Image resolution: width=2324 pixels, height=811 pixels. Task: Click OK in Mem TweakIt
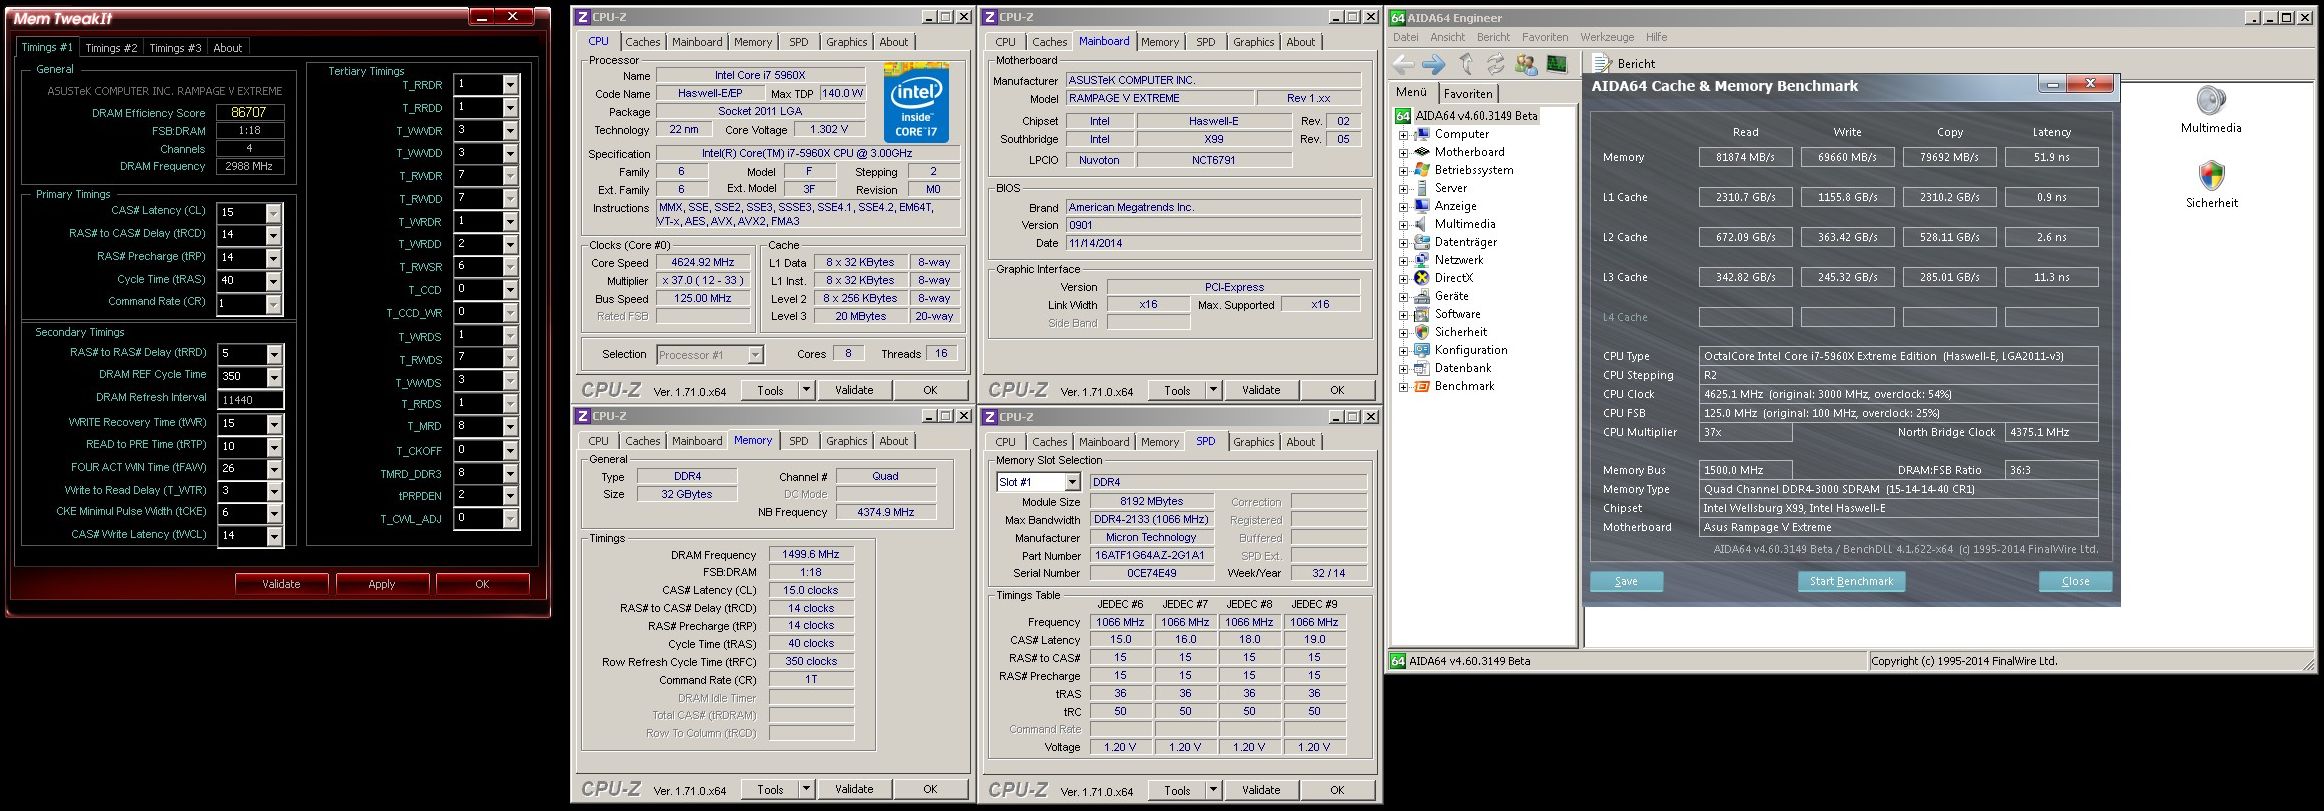(482, 584)
